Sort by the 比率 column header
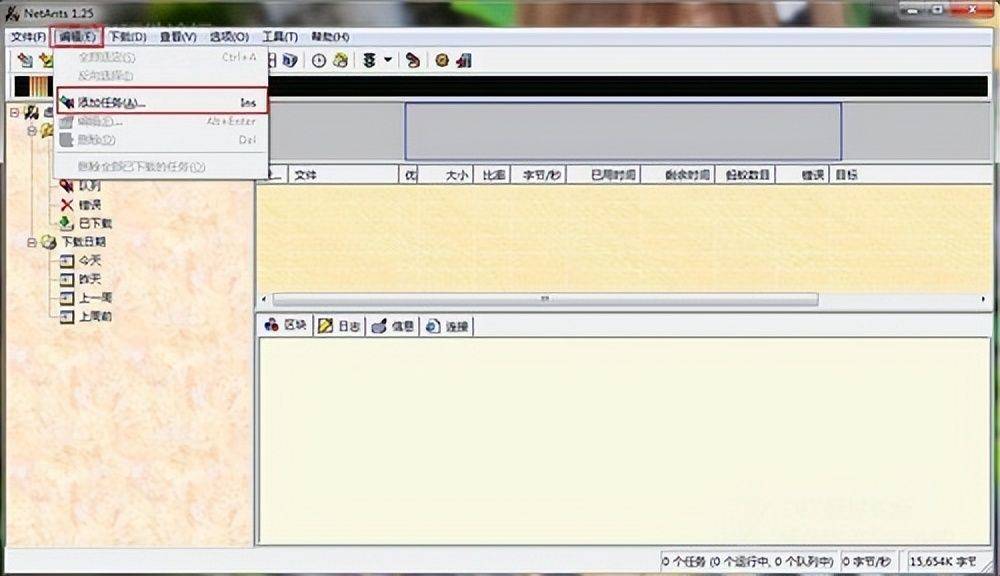The image size is (1000, 576). coord(492,175)
